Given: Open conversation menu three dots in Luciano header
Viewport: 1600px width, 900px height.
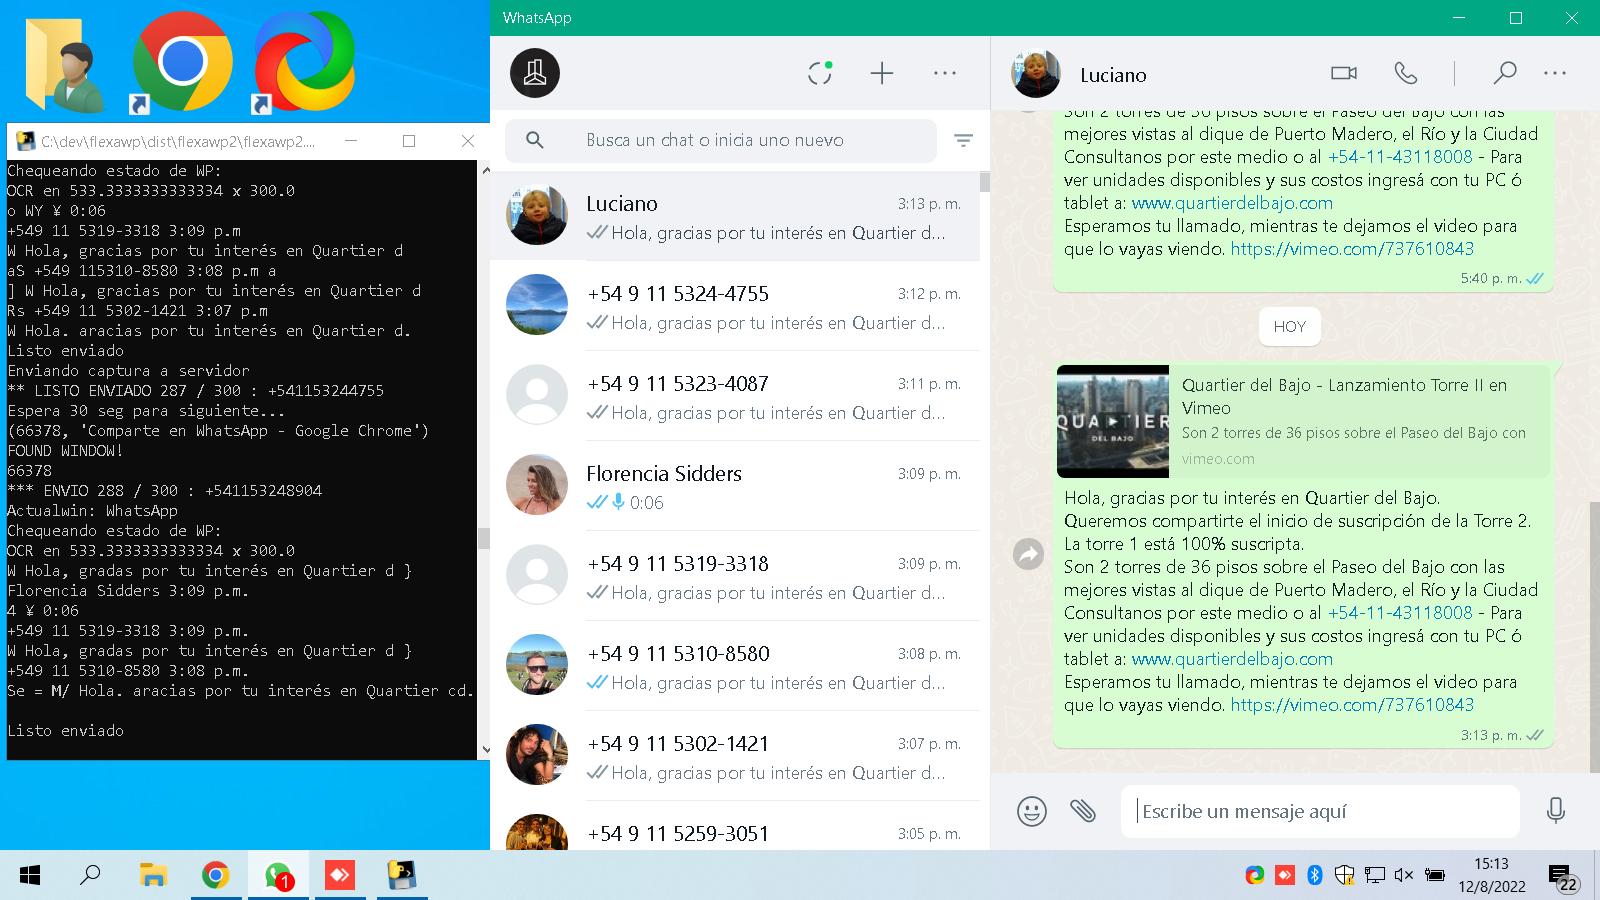Looking at the screenshot, I should click(1555, 73).
